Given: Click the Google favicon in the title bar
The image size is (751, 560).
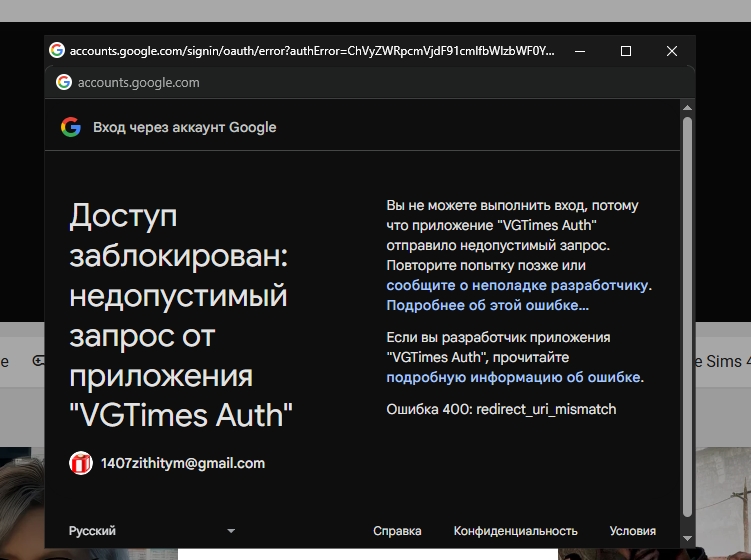Looking at the screenshot, I should point(57,50).
